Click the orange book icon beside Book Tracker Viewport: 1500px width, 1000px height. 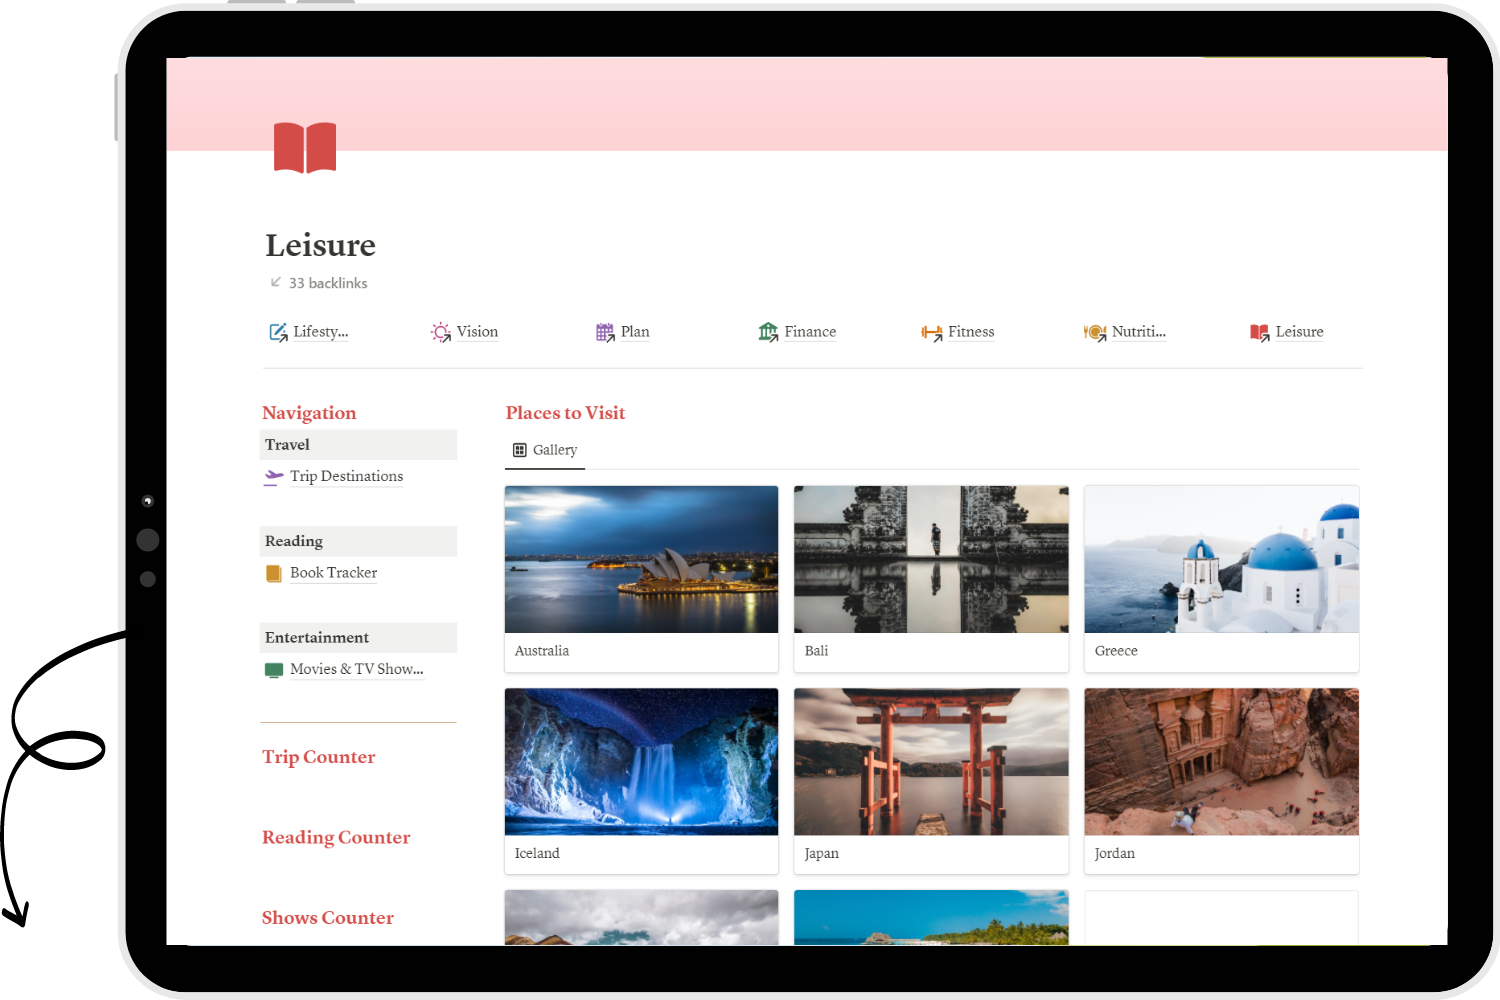tap(274, 573)
